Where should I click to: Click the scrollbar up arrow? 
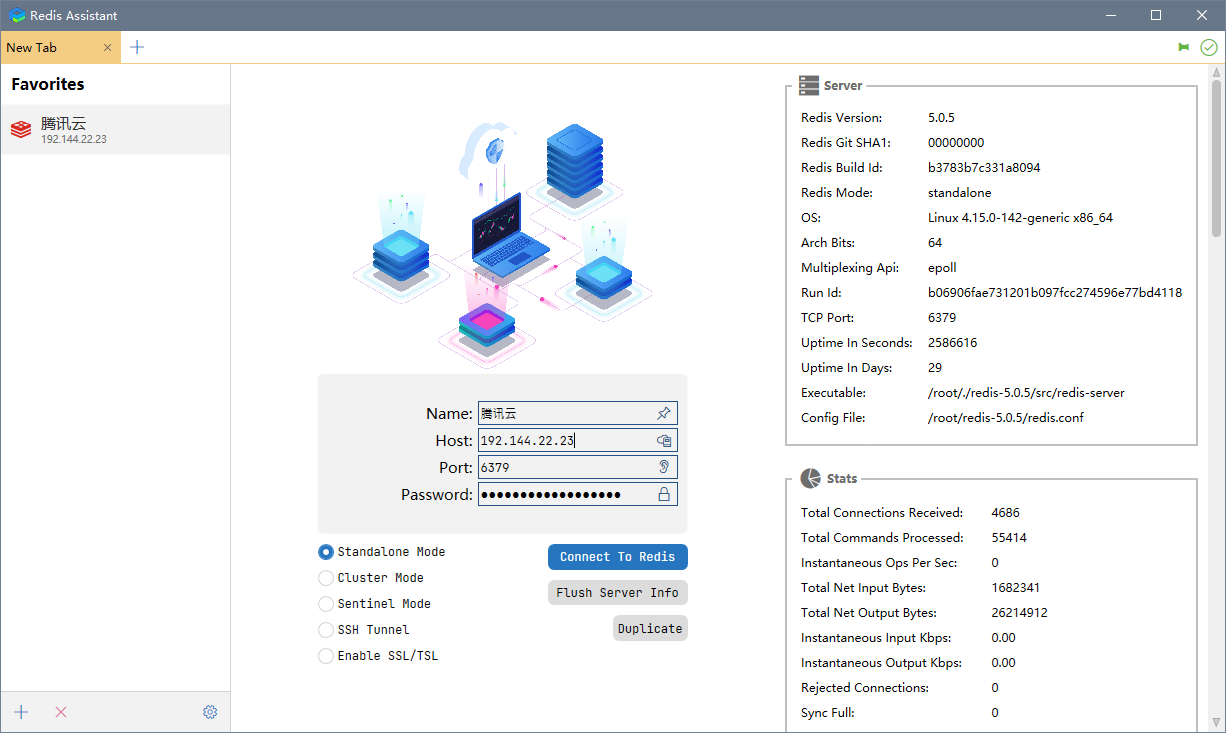pos(1217,72)
